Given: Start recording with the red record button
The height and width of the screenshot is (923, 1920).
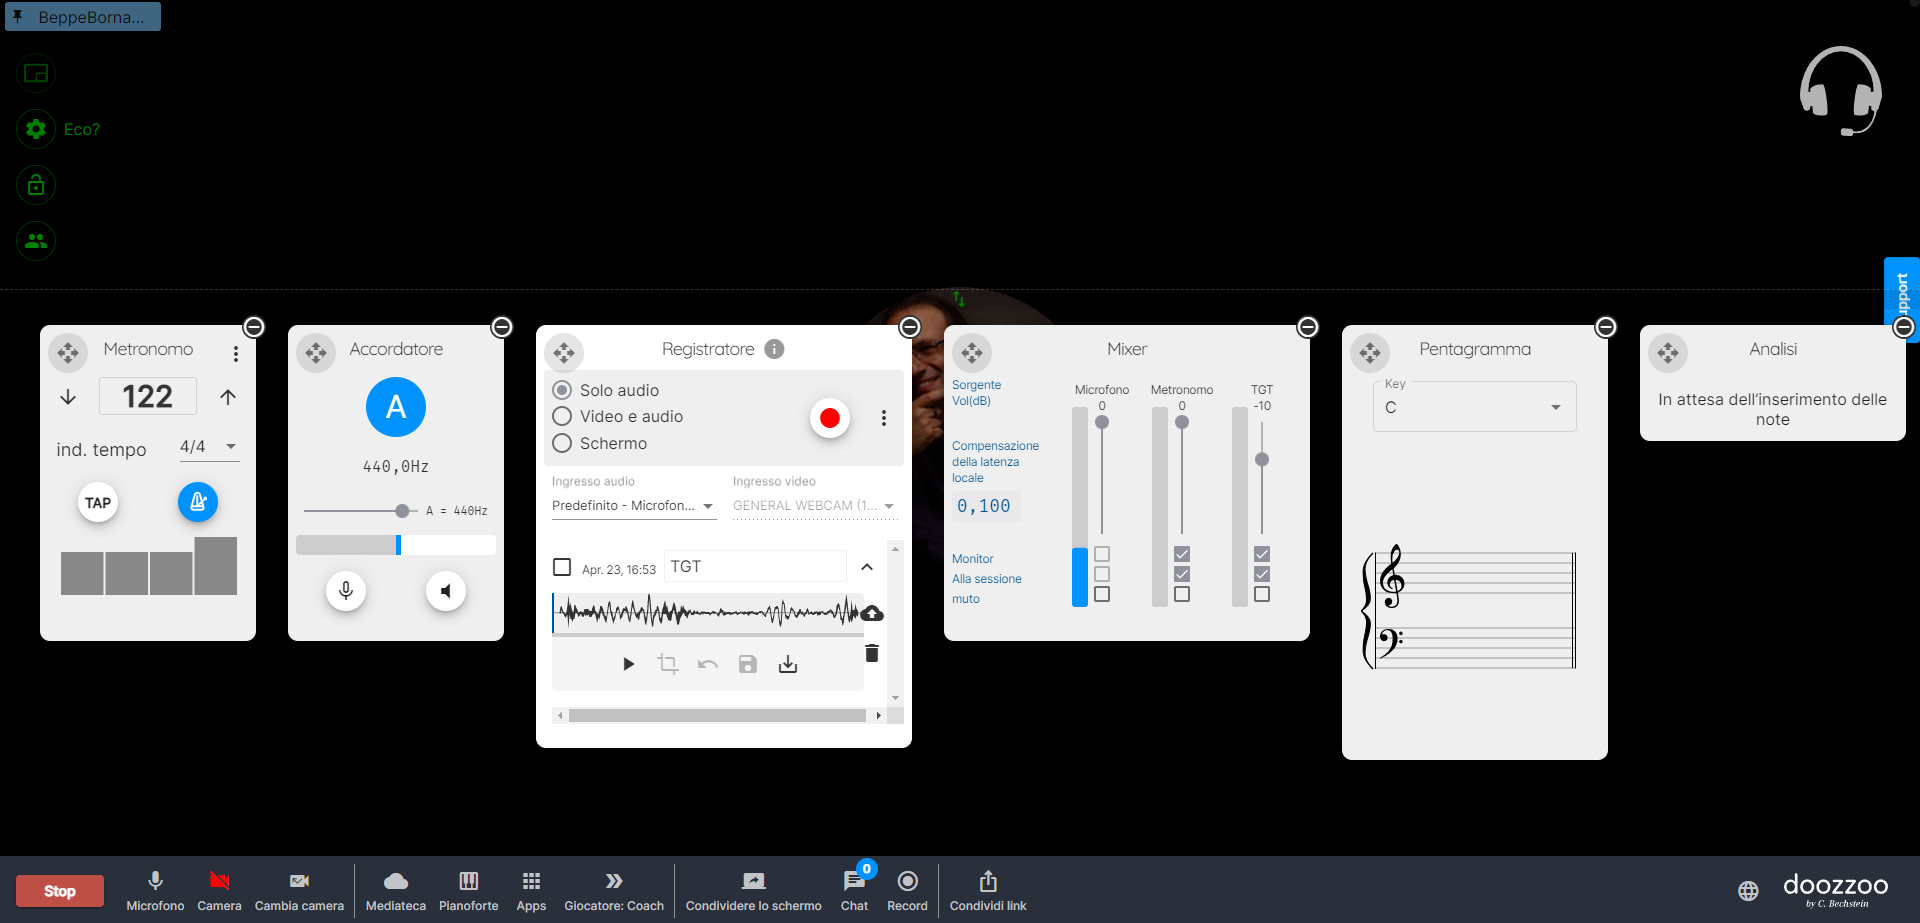Looking at the screenshot, I should tap(829, 418).
